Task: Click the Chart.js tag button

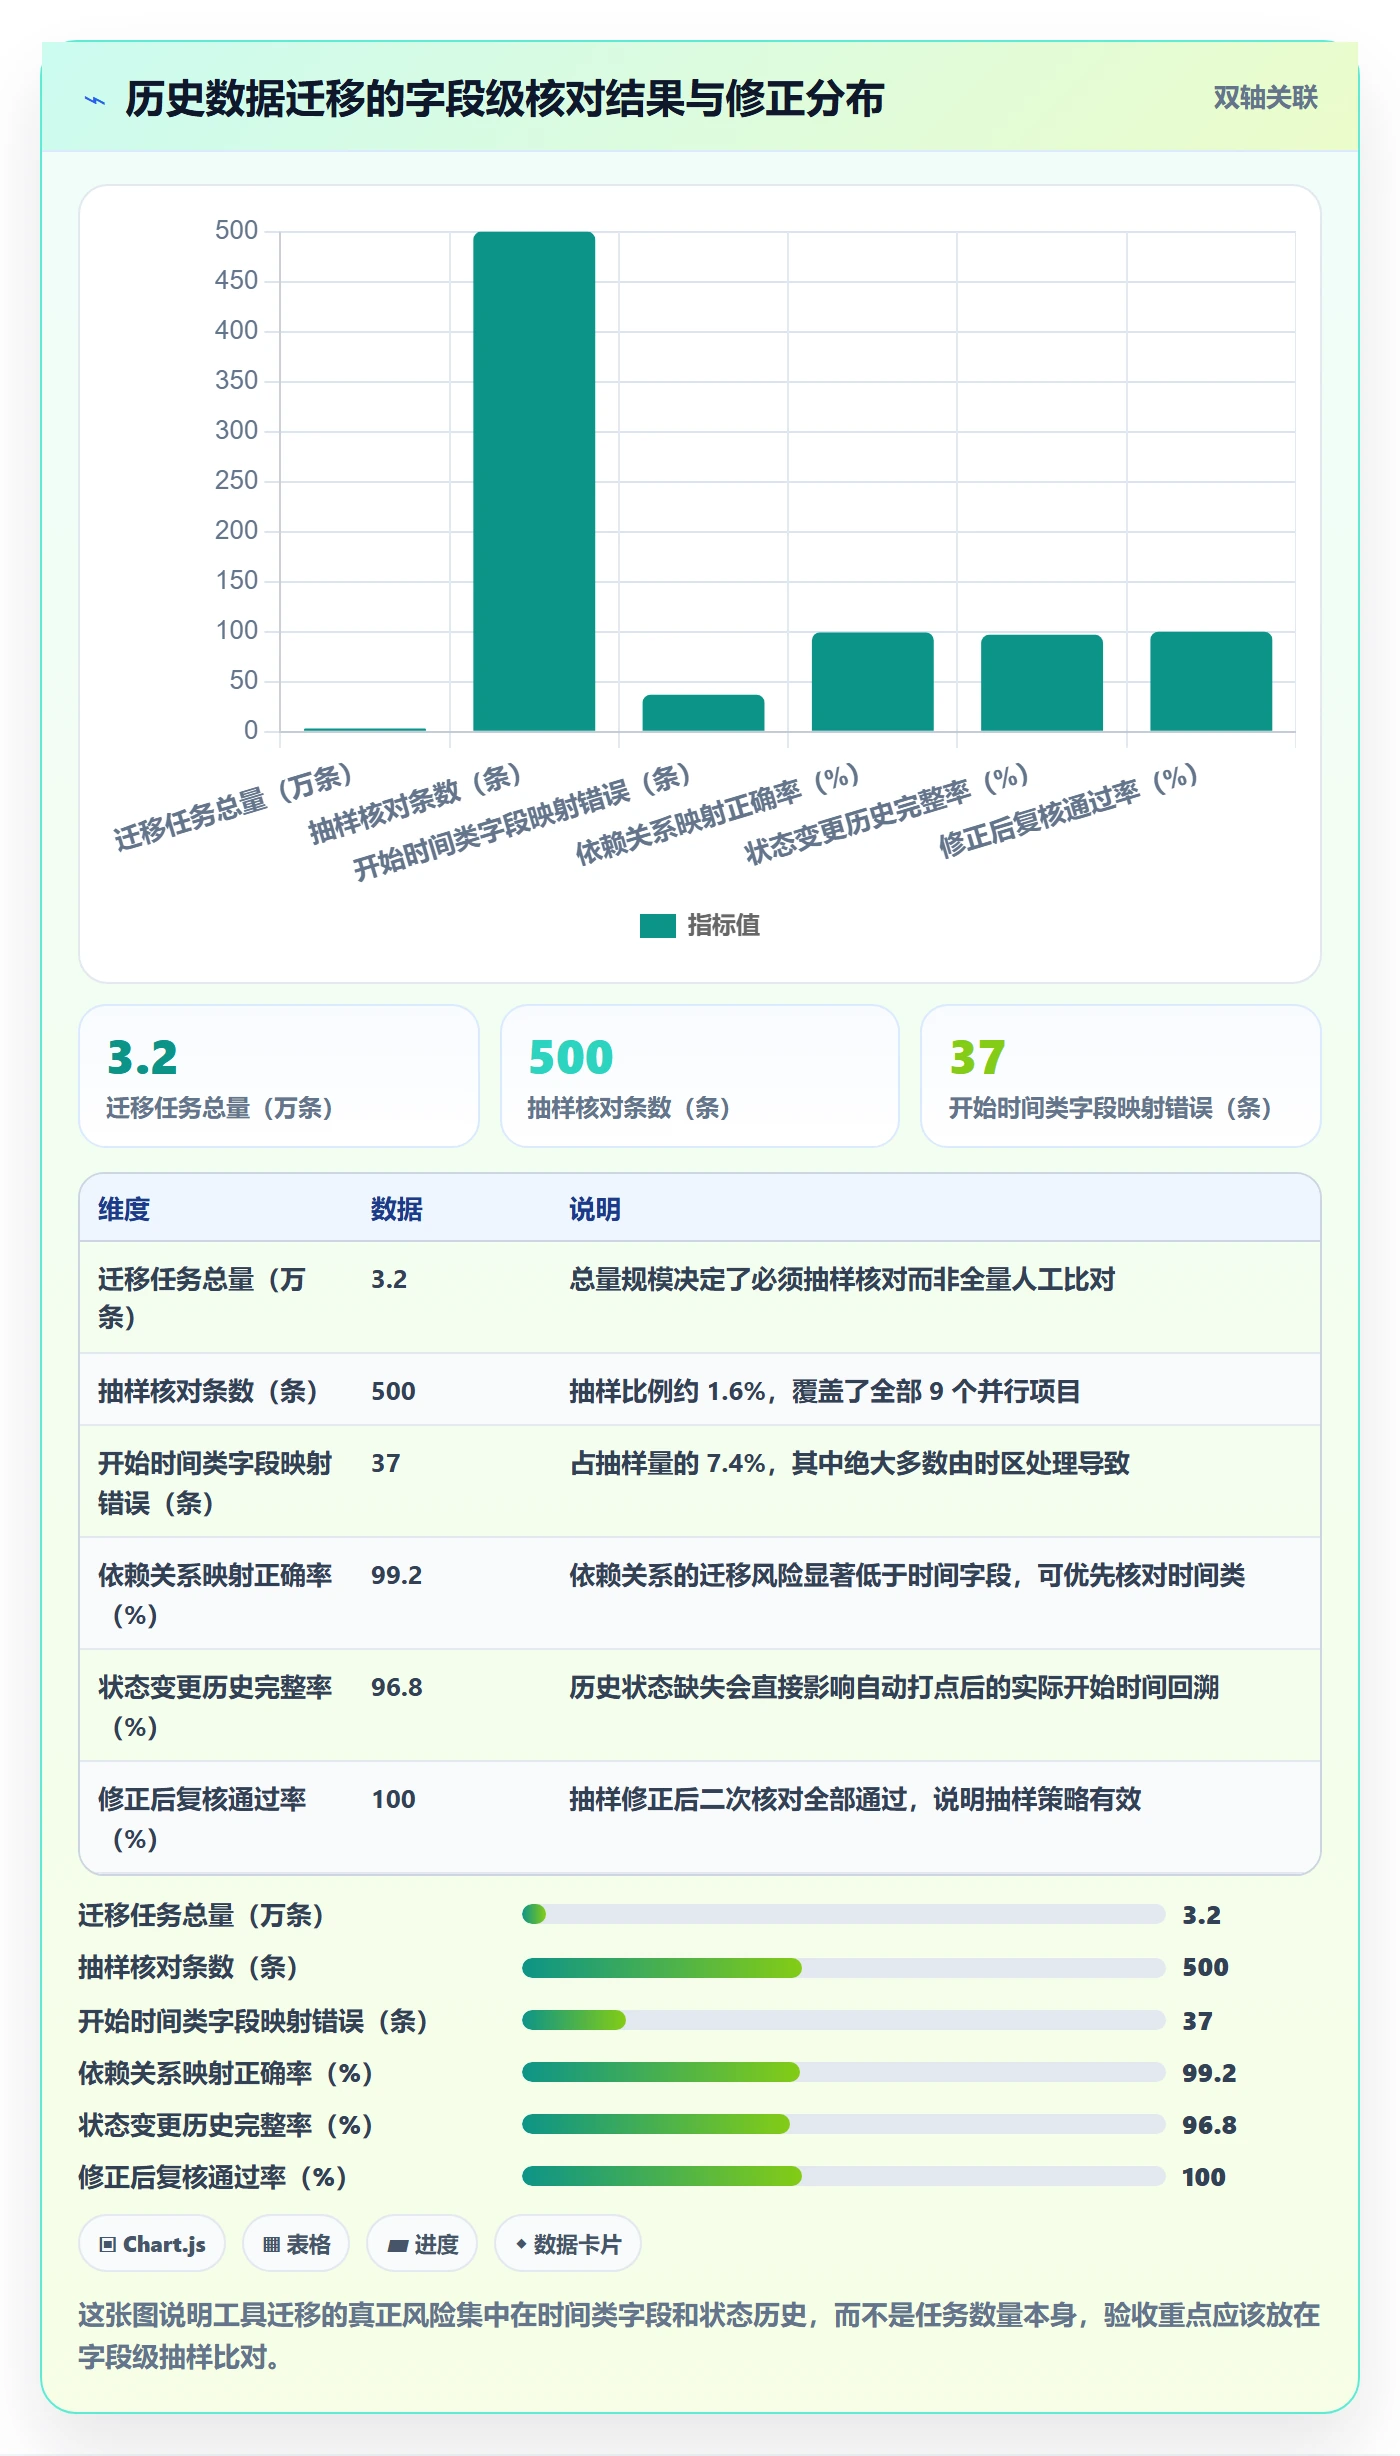Action: [152, 2244]
